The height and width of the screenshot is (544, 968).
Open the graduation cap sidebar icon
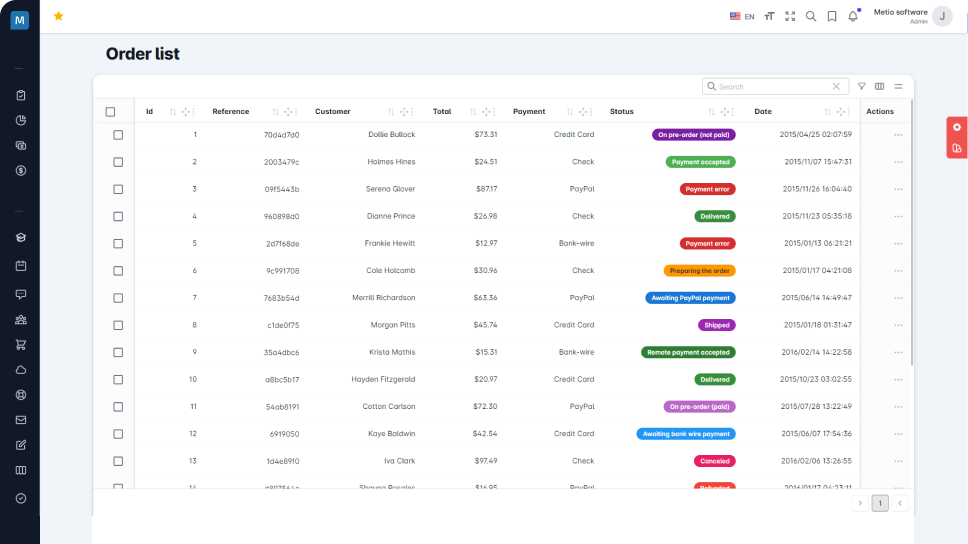21,238
